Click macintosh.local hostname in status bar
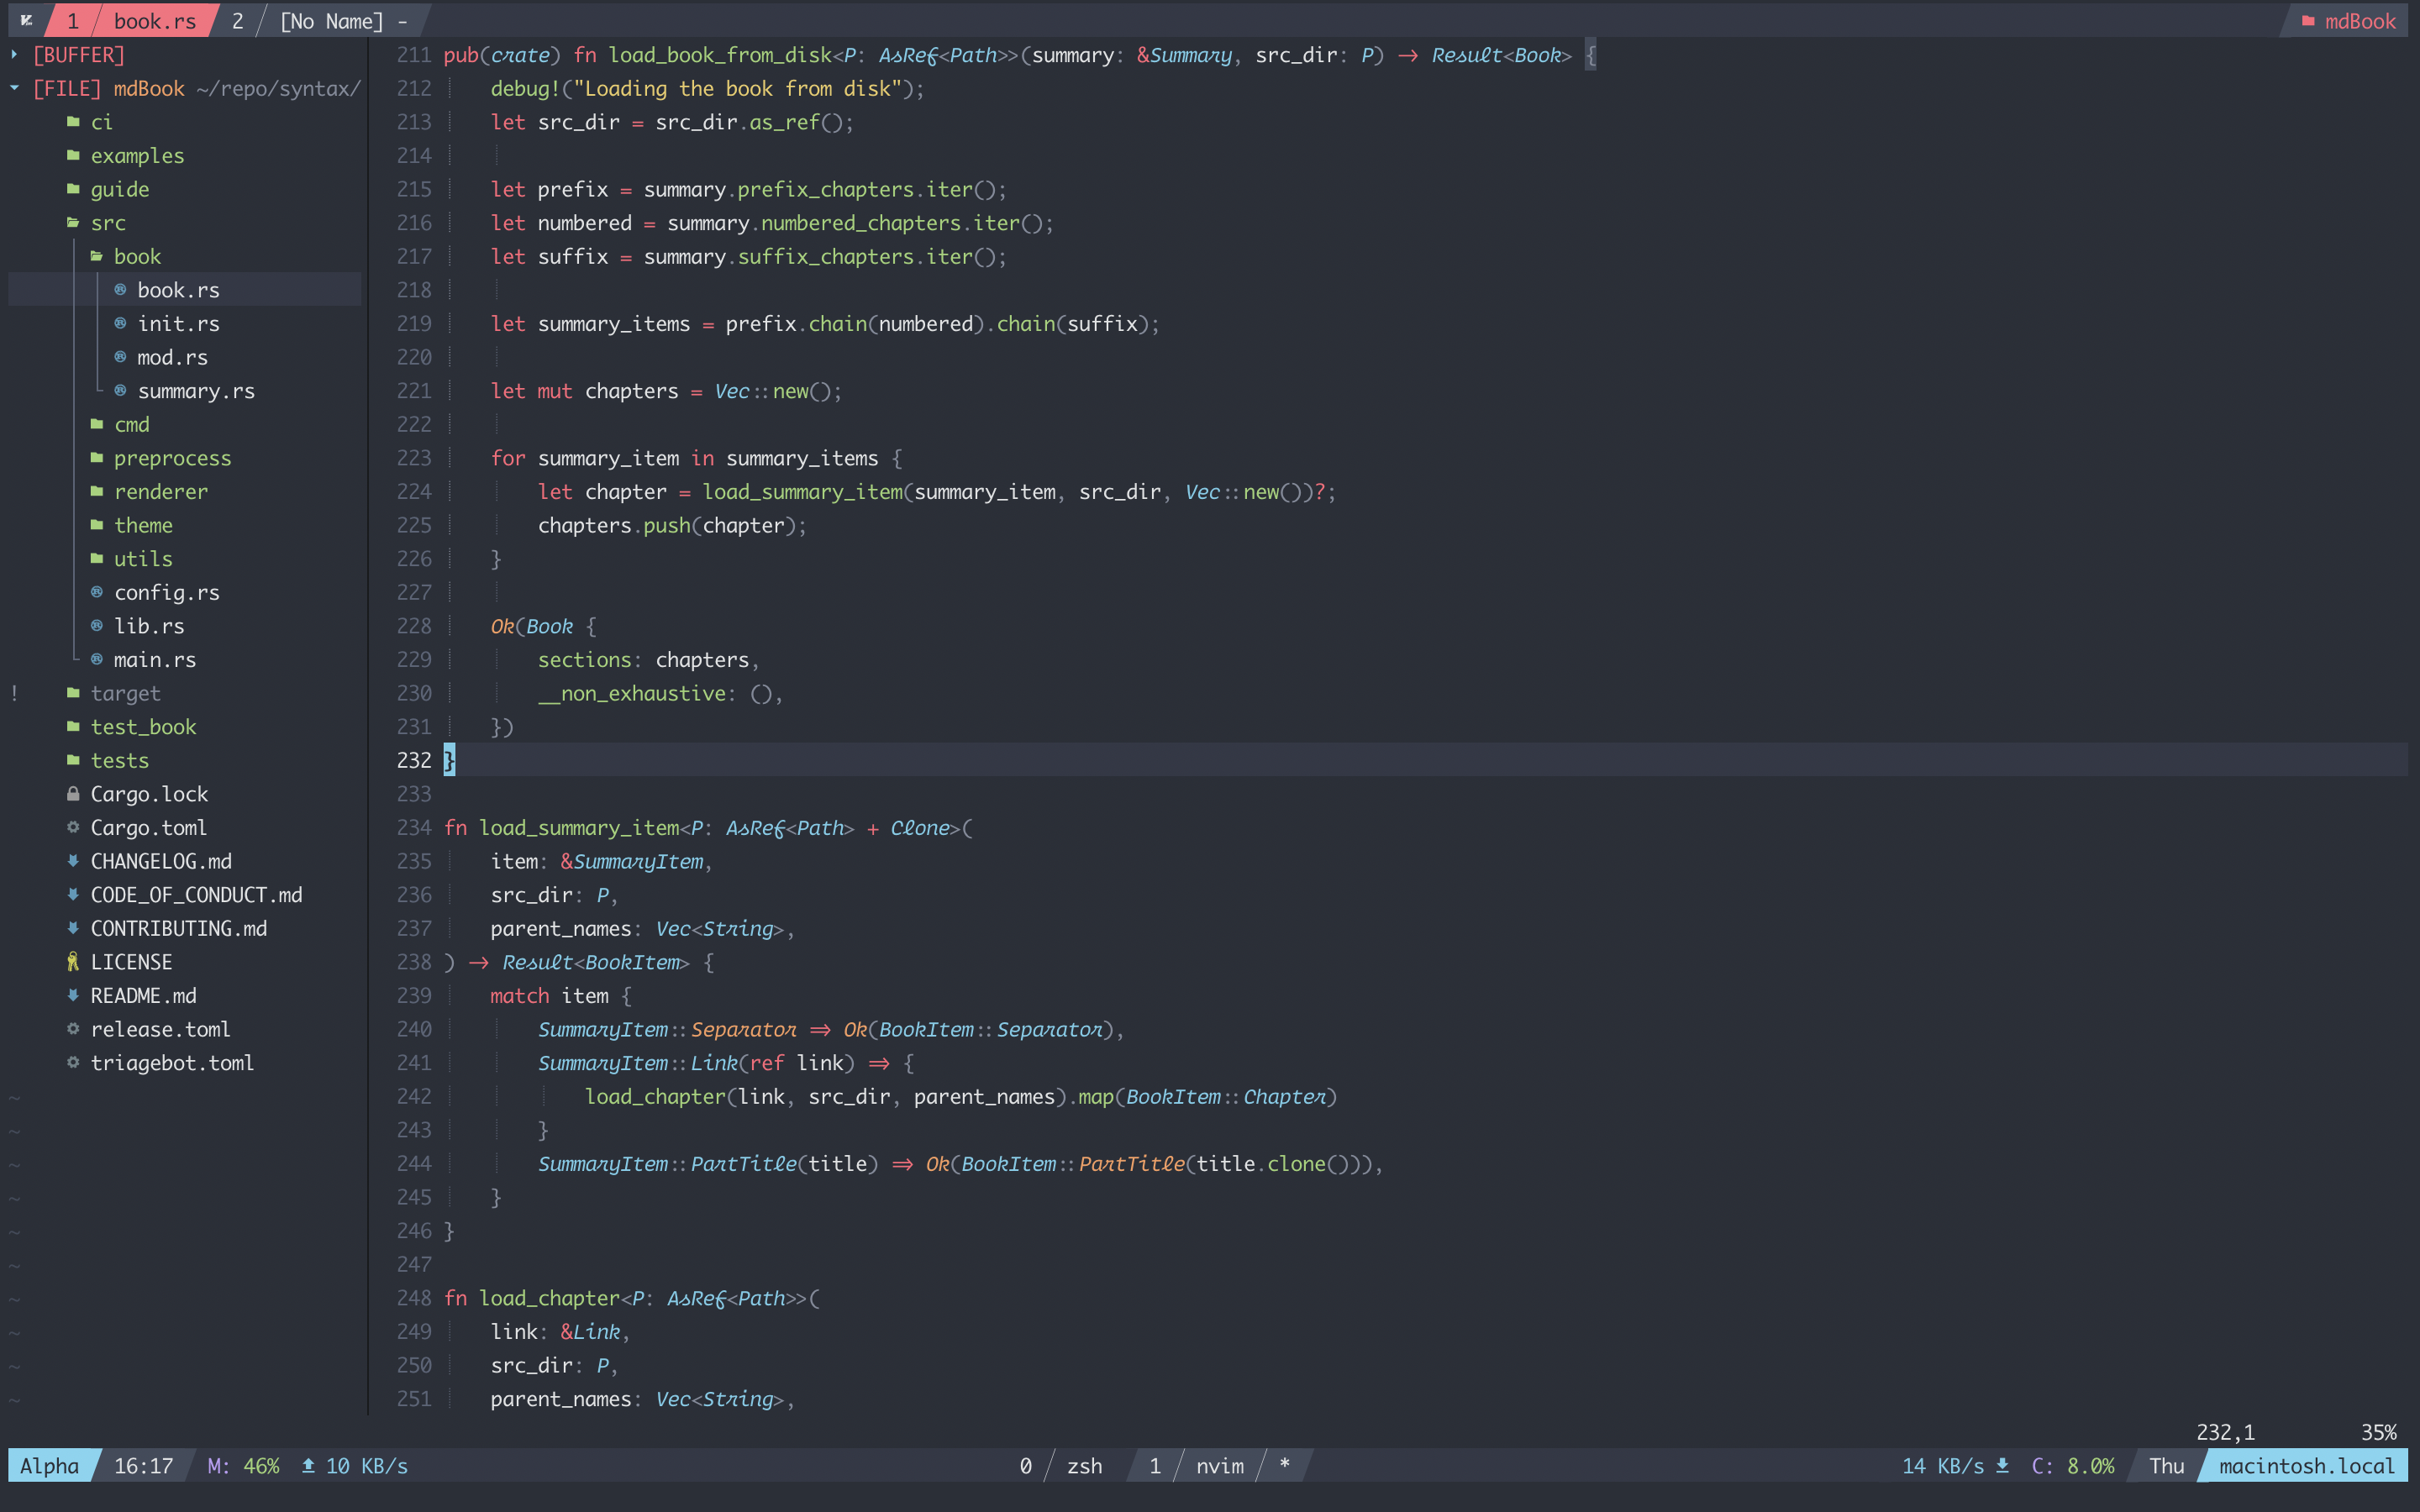The width and height of the screenshot is (2420, 1512). 2306,1466
